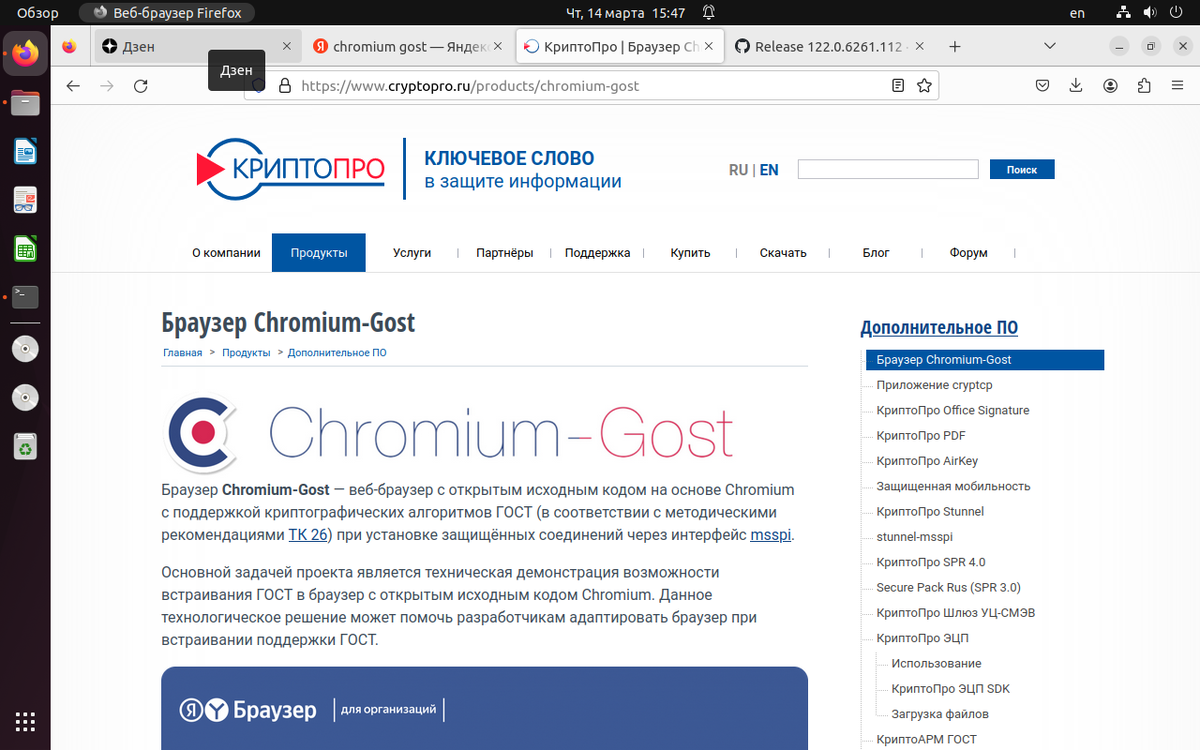Click Обзор activities in top bar

tap(38, 13)
